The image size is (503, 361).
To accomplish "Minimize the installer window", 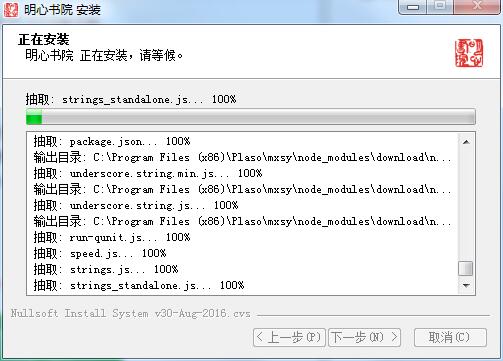I will [x=413, y=7].
